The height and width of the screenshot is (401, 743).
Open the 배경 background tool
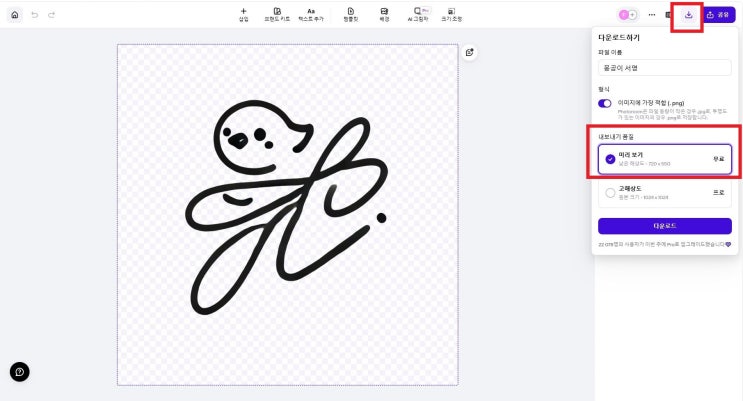click(x=384, y=14)
